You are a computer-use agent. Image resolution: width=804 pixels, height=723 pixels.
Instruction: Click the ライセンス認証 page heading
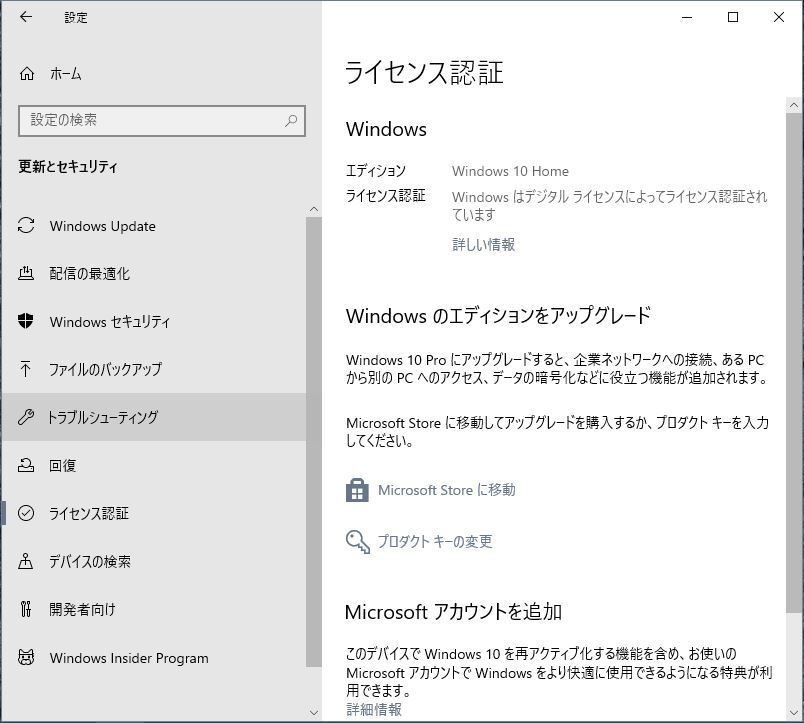pyautogui.click(x=424, y=72)
